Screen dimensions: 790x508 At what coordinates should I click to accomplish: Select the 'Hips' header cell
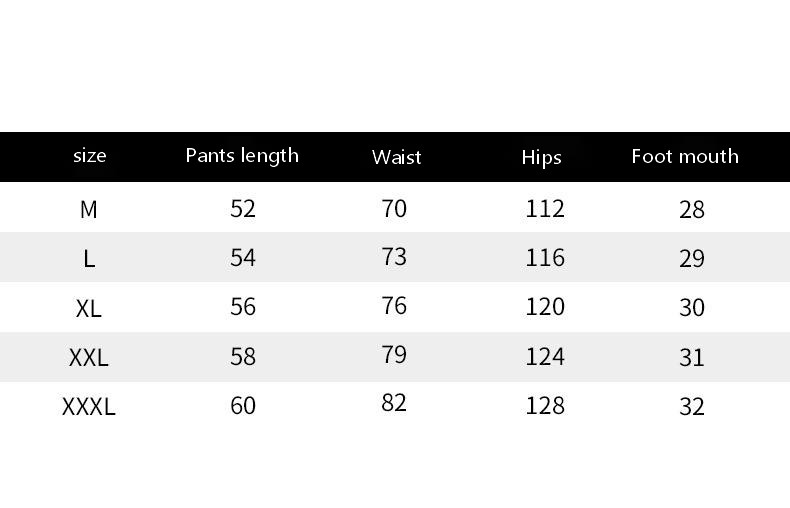(542, 158)
